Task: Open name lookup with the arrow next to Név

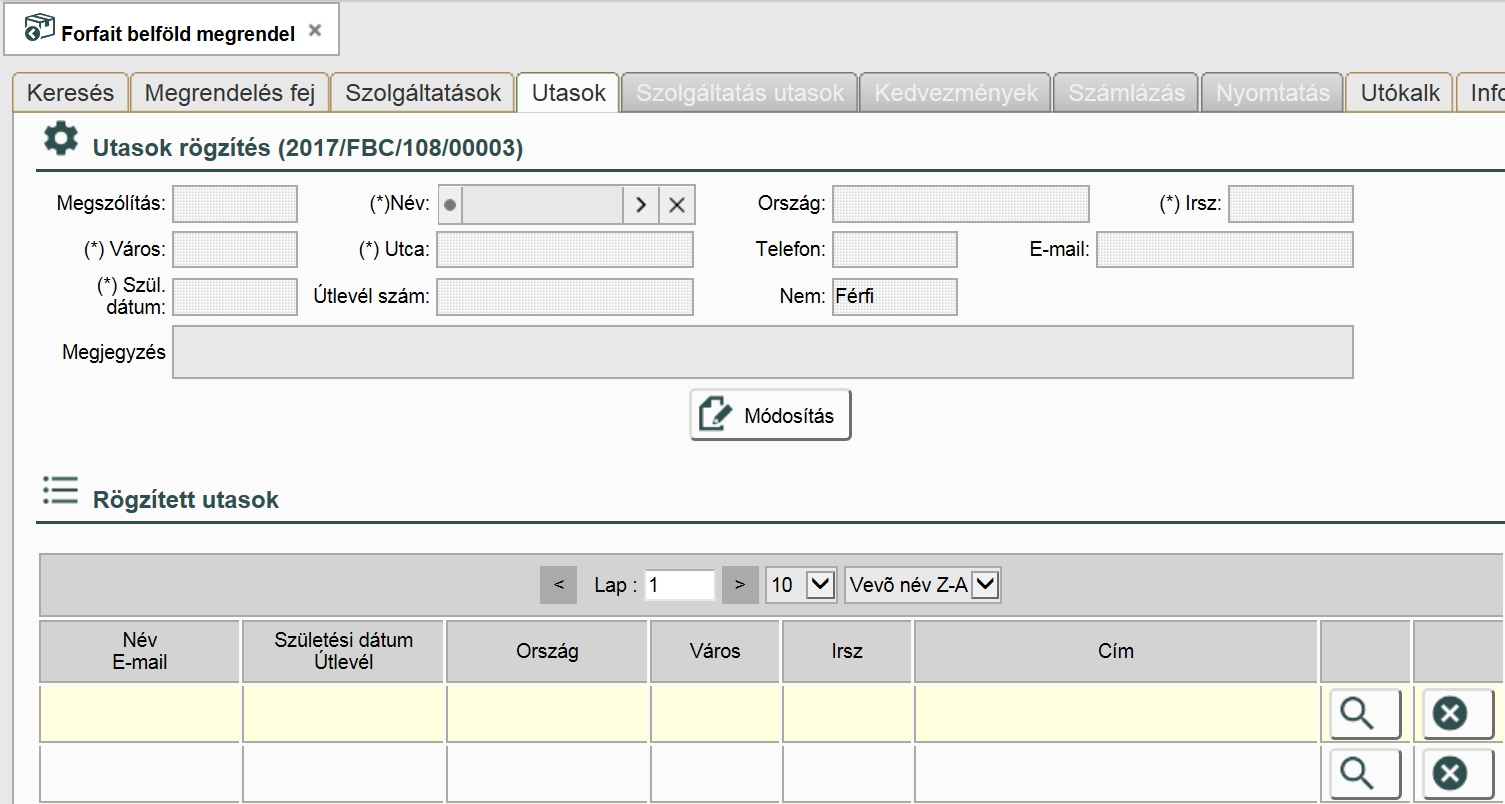Action: (x=640, y=205)
